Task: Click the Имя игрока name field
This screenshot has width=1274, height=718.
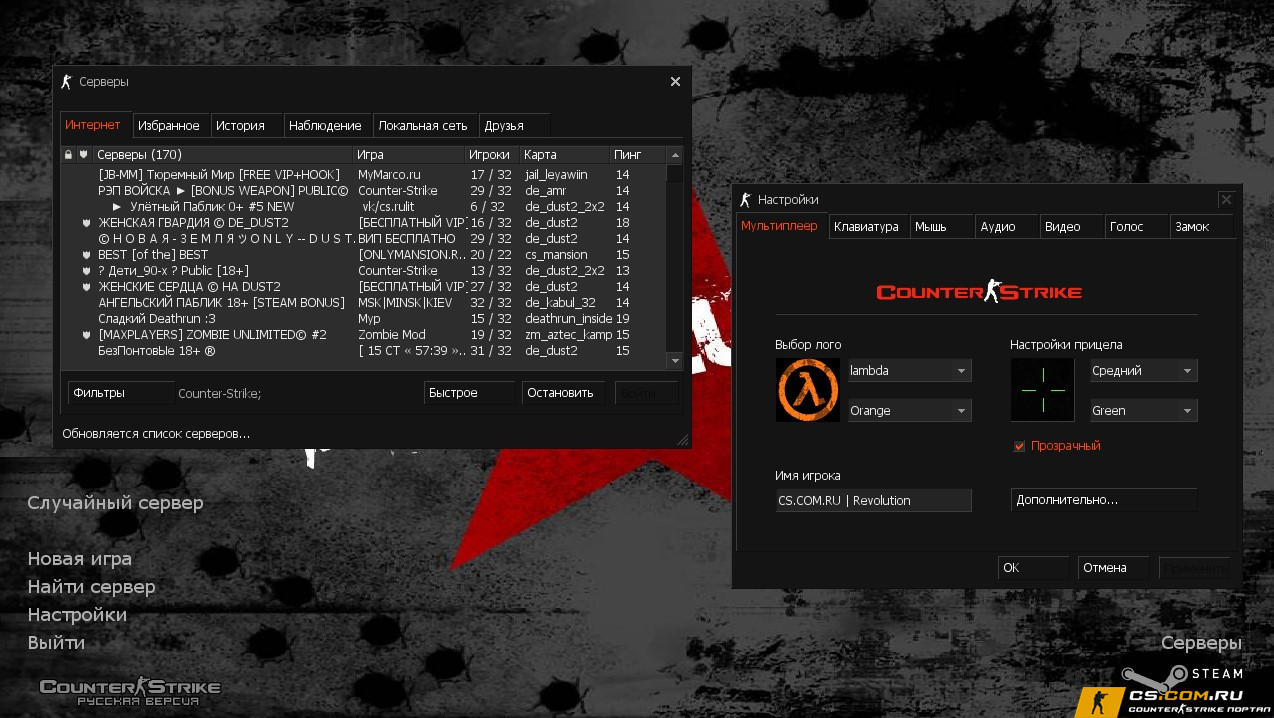Action: (873, 500)
